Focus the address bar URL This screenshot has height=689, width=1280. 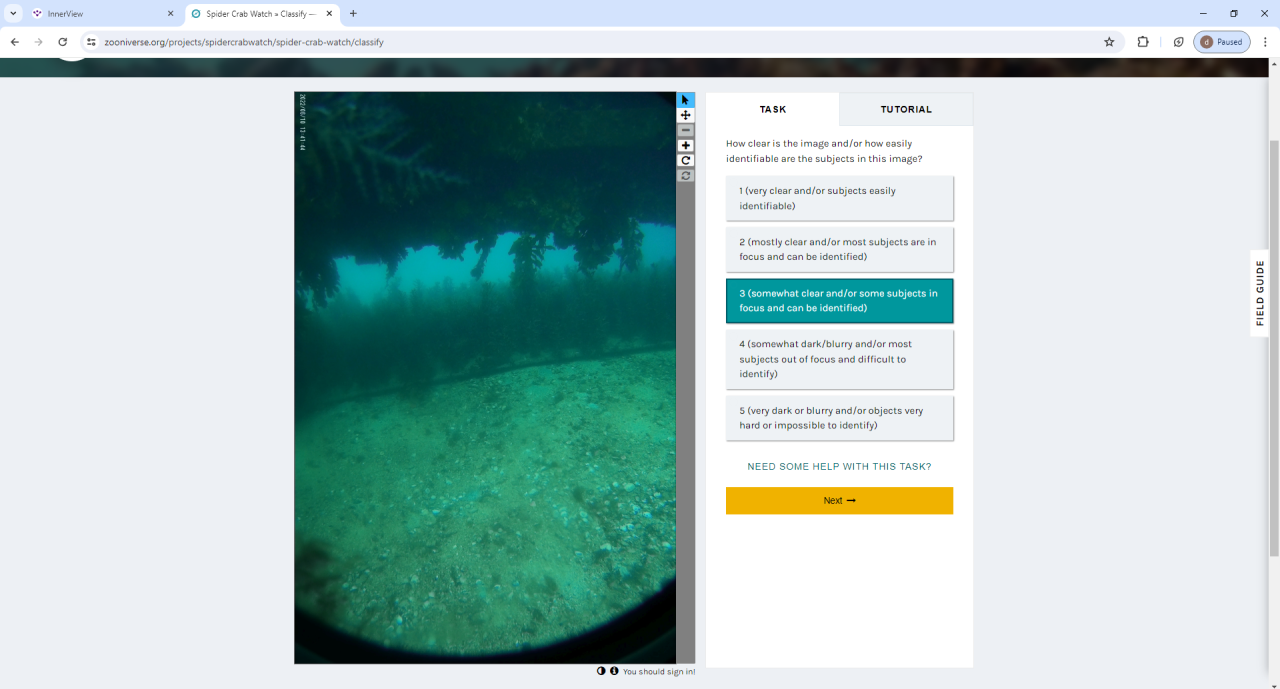coord(600,42)
